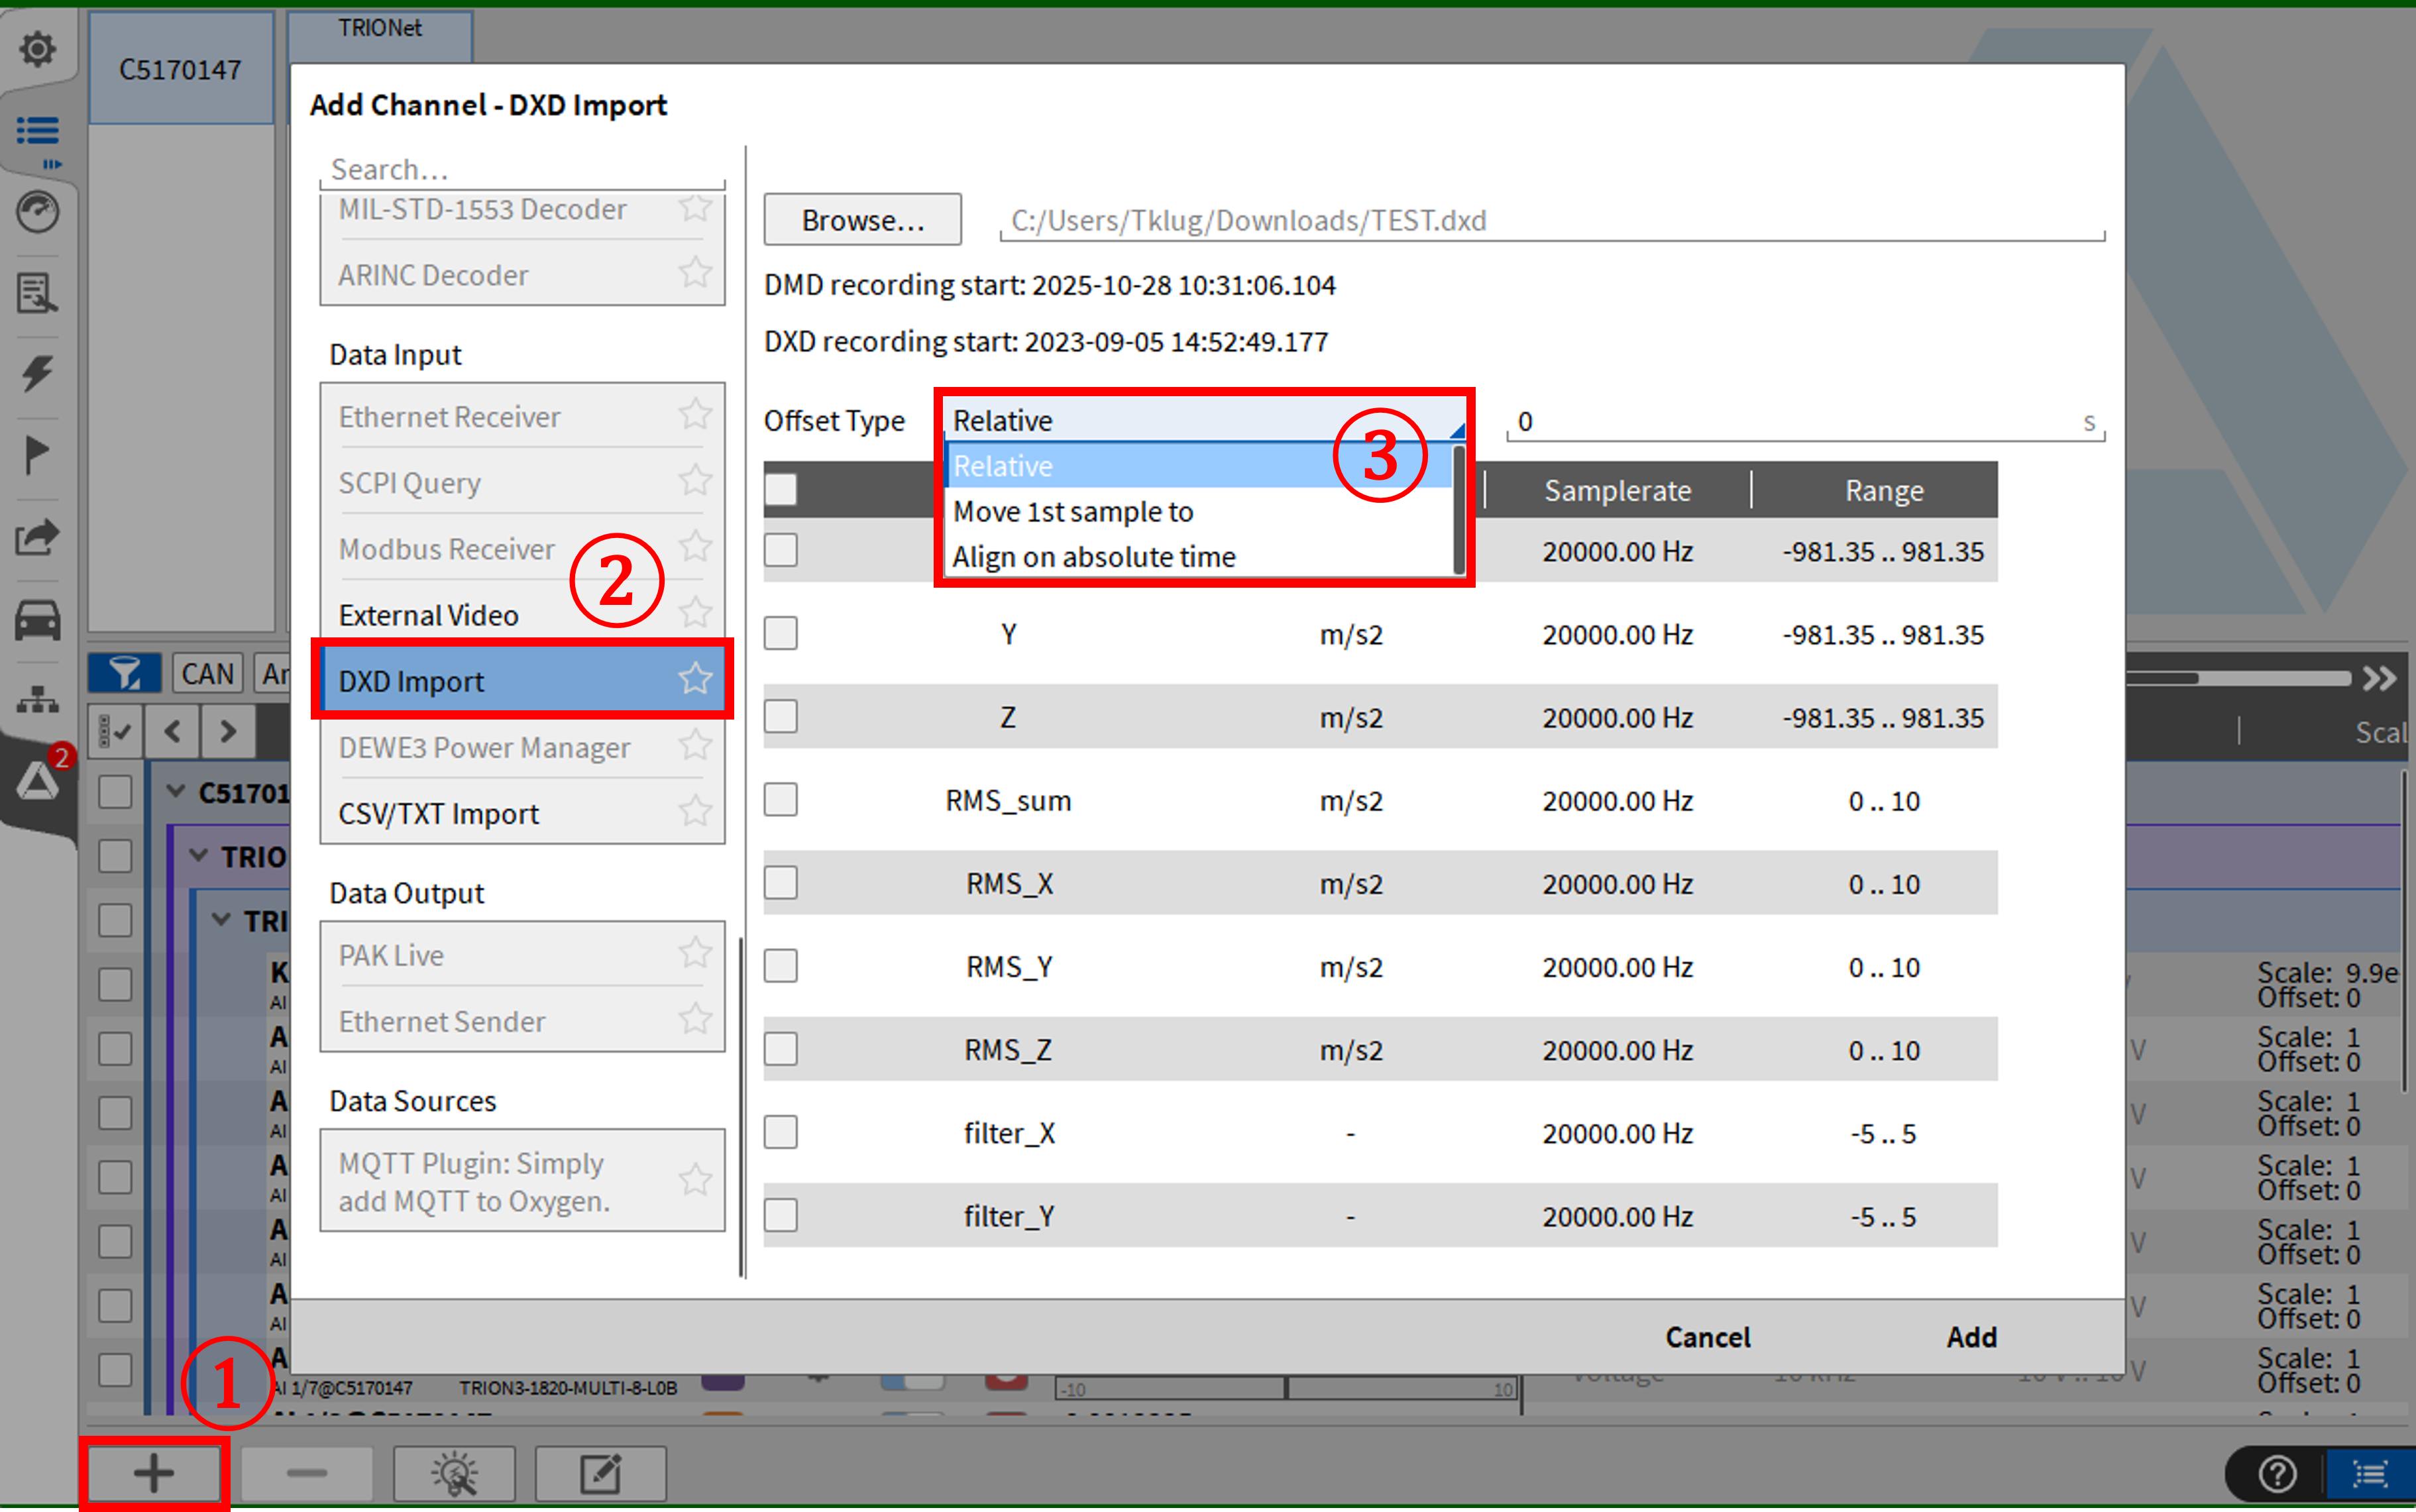The width and height of the screenshot is (2416, 1512).
Task: Tick the select-all header checkbox
Action: [781, 490]
